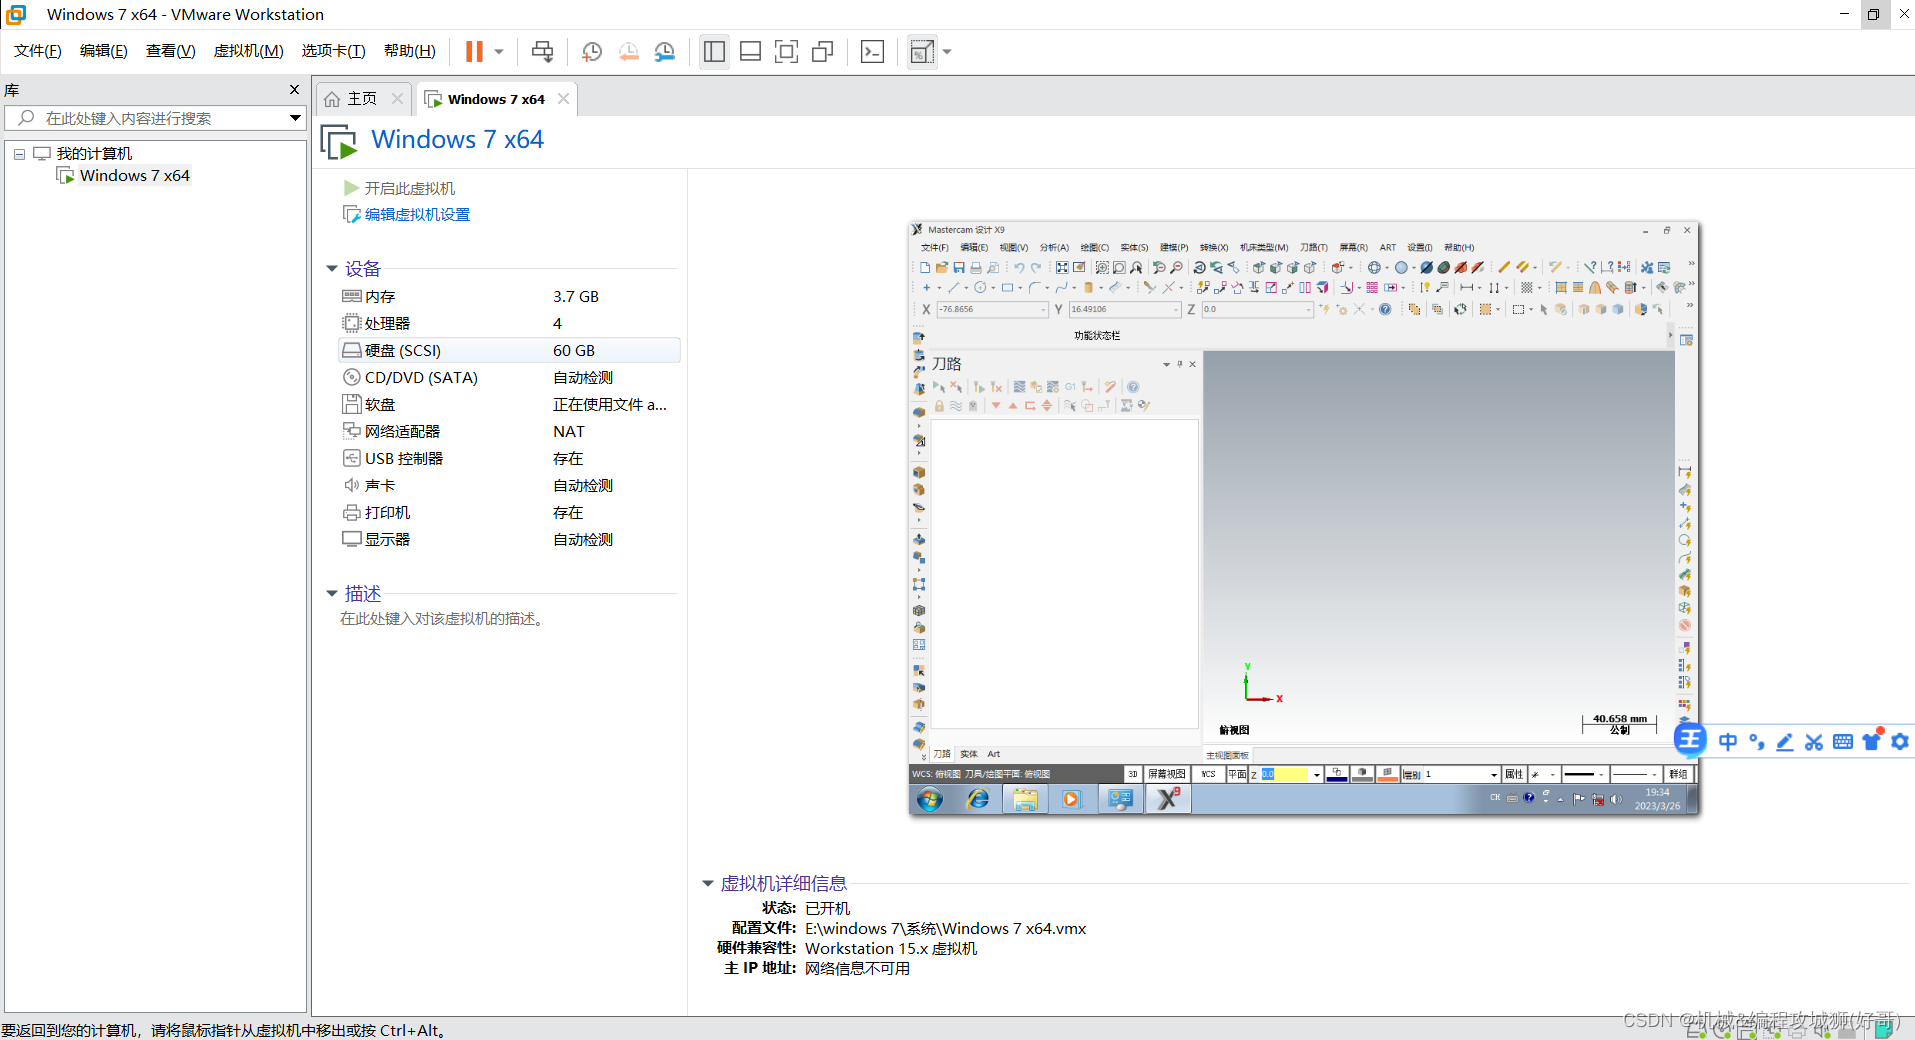Open the snapshot manager icon
This screenshot has width=1915, height=1040.
(x=665, y=51)
